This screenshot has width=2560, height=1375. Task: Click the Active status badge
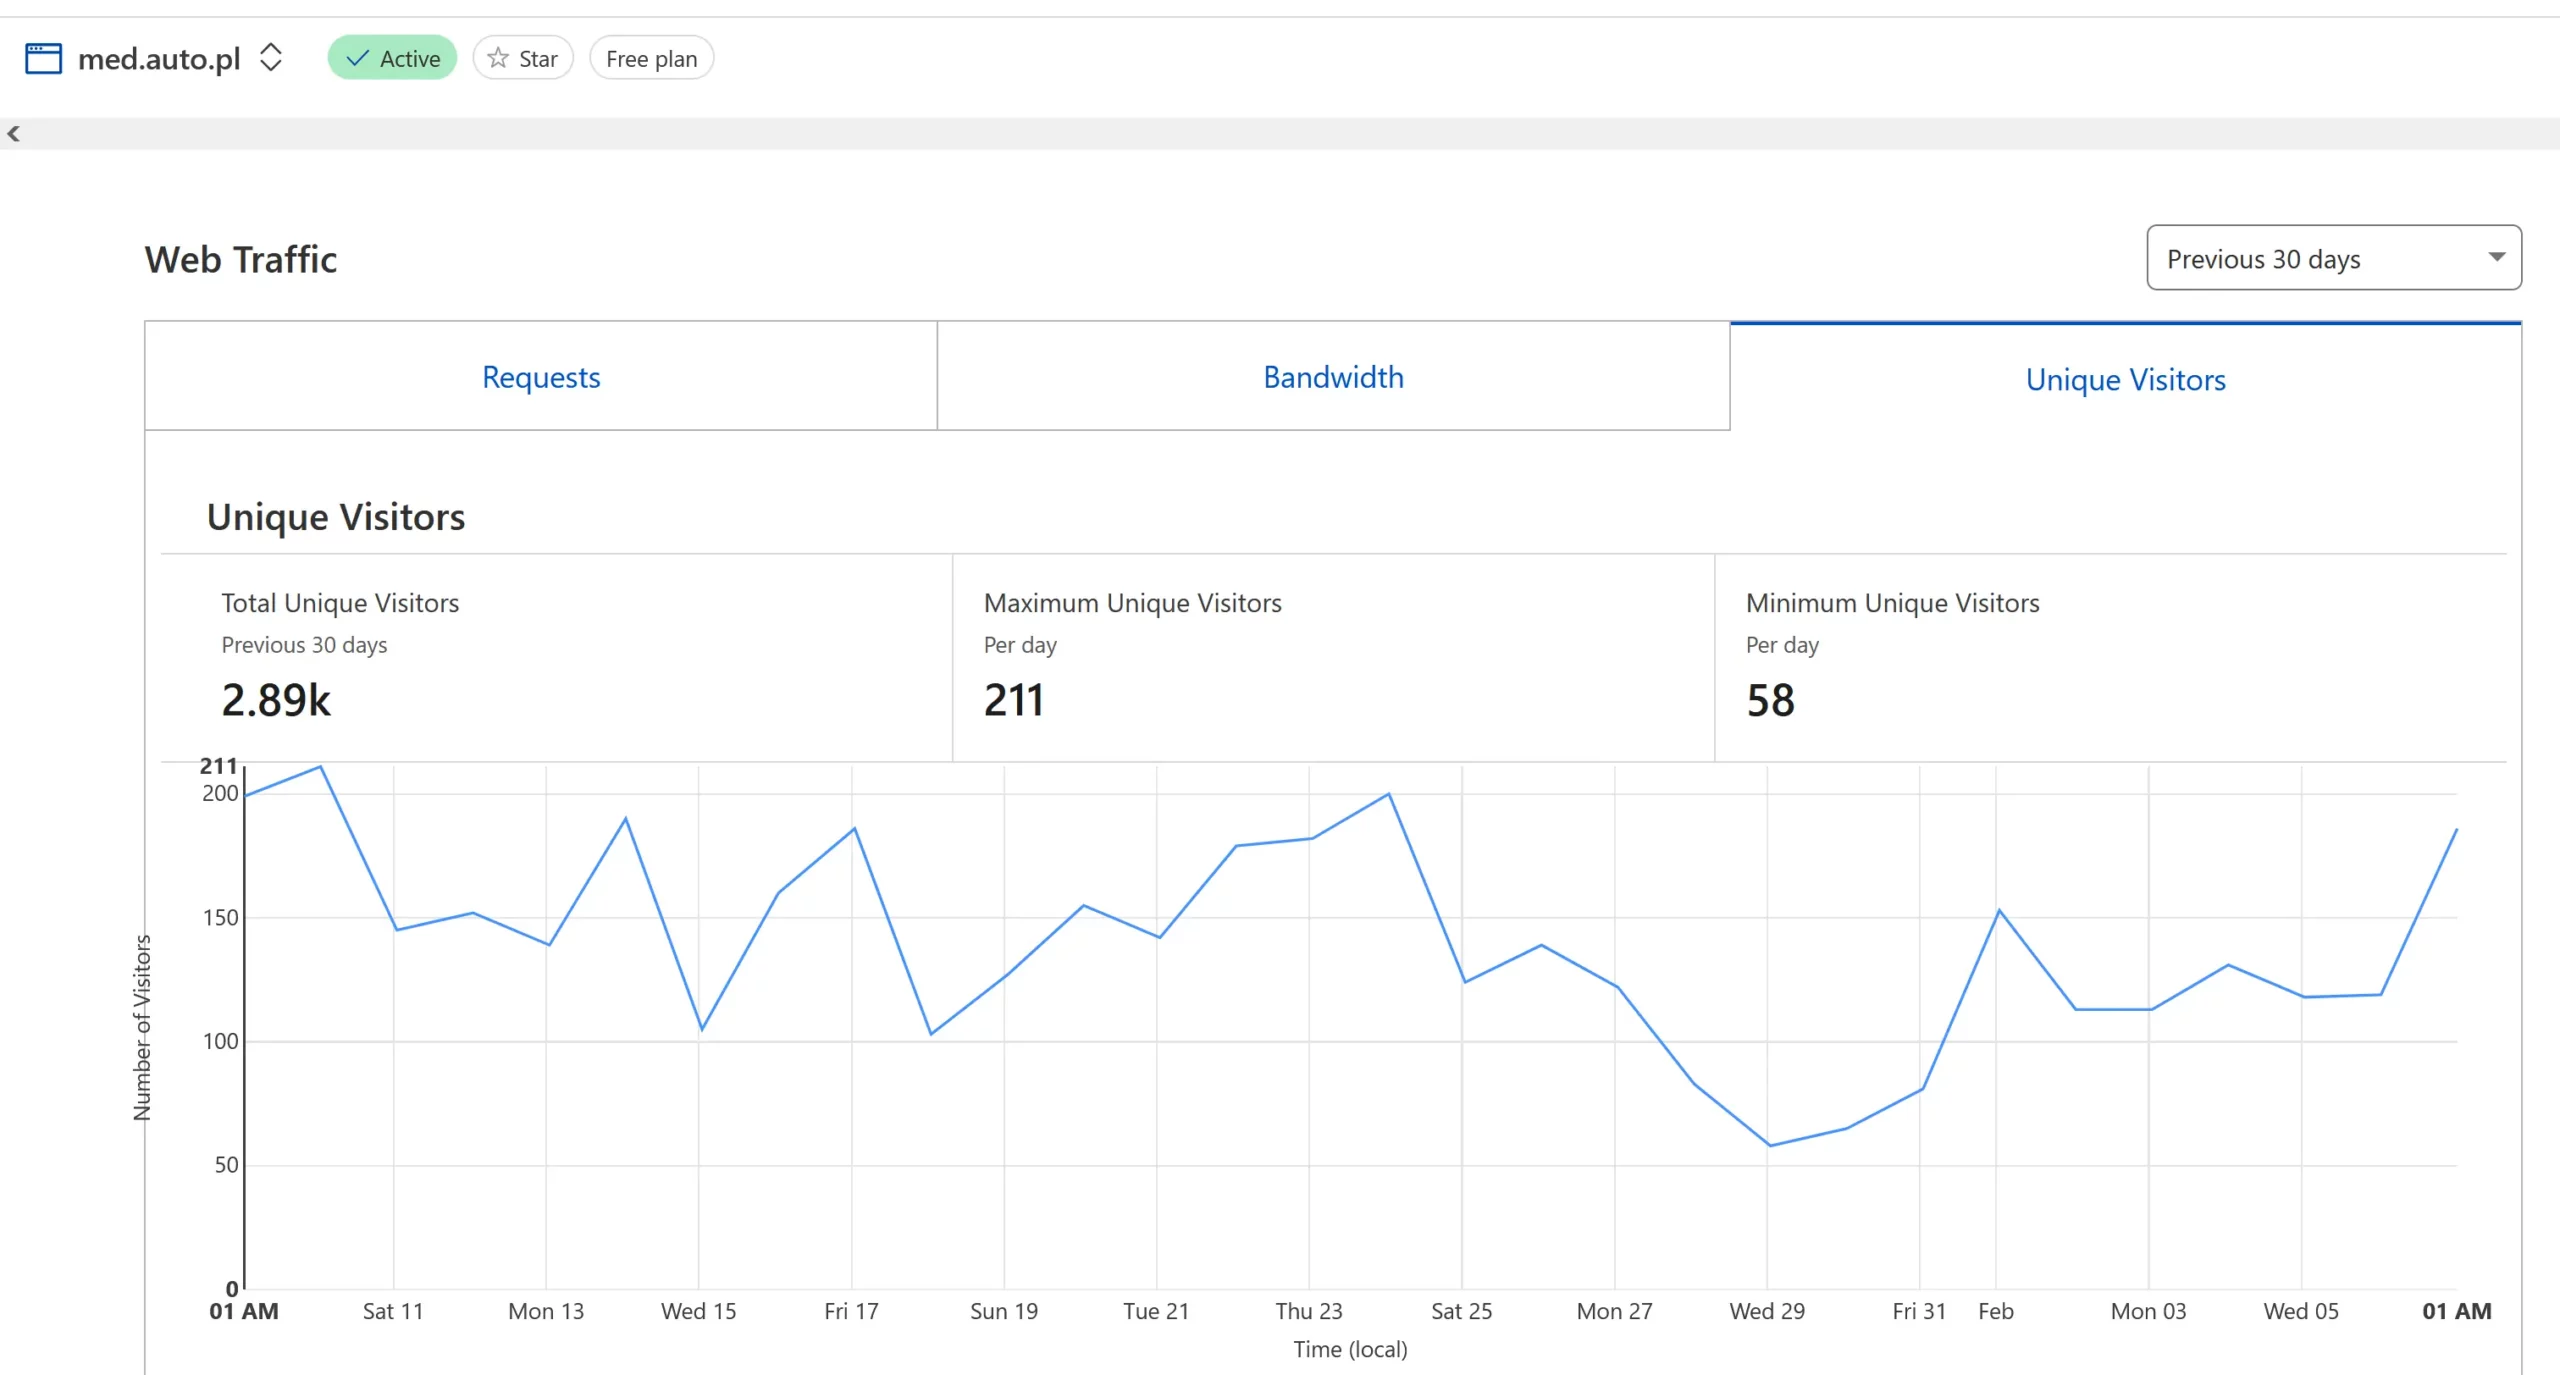tap(392, 58)
